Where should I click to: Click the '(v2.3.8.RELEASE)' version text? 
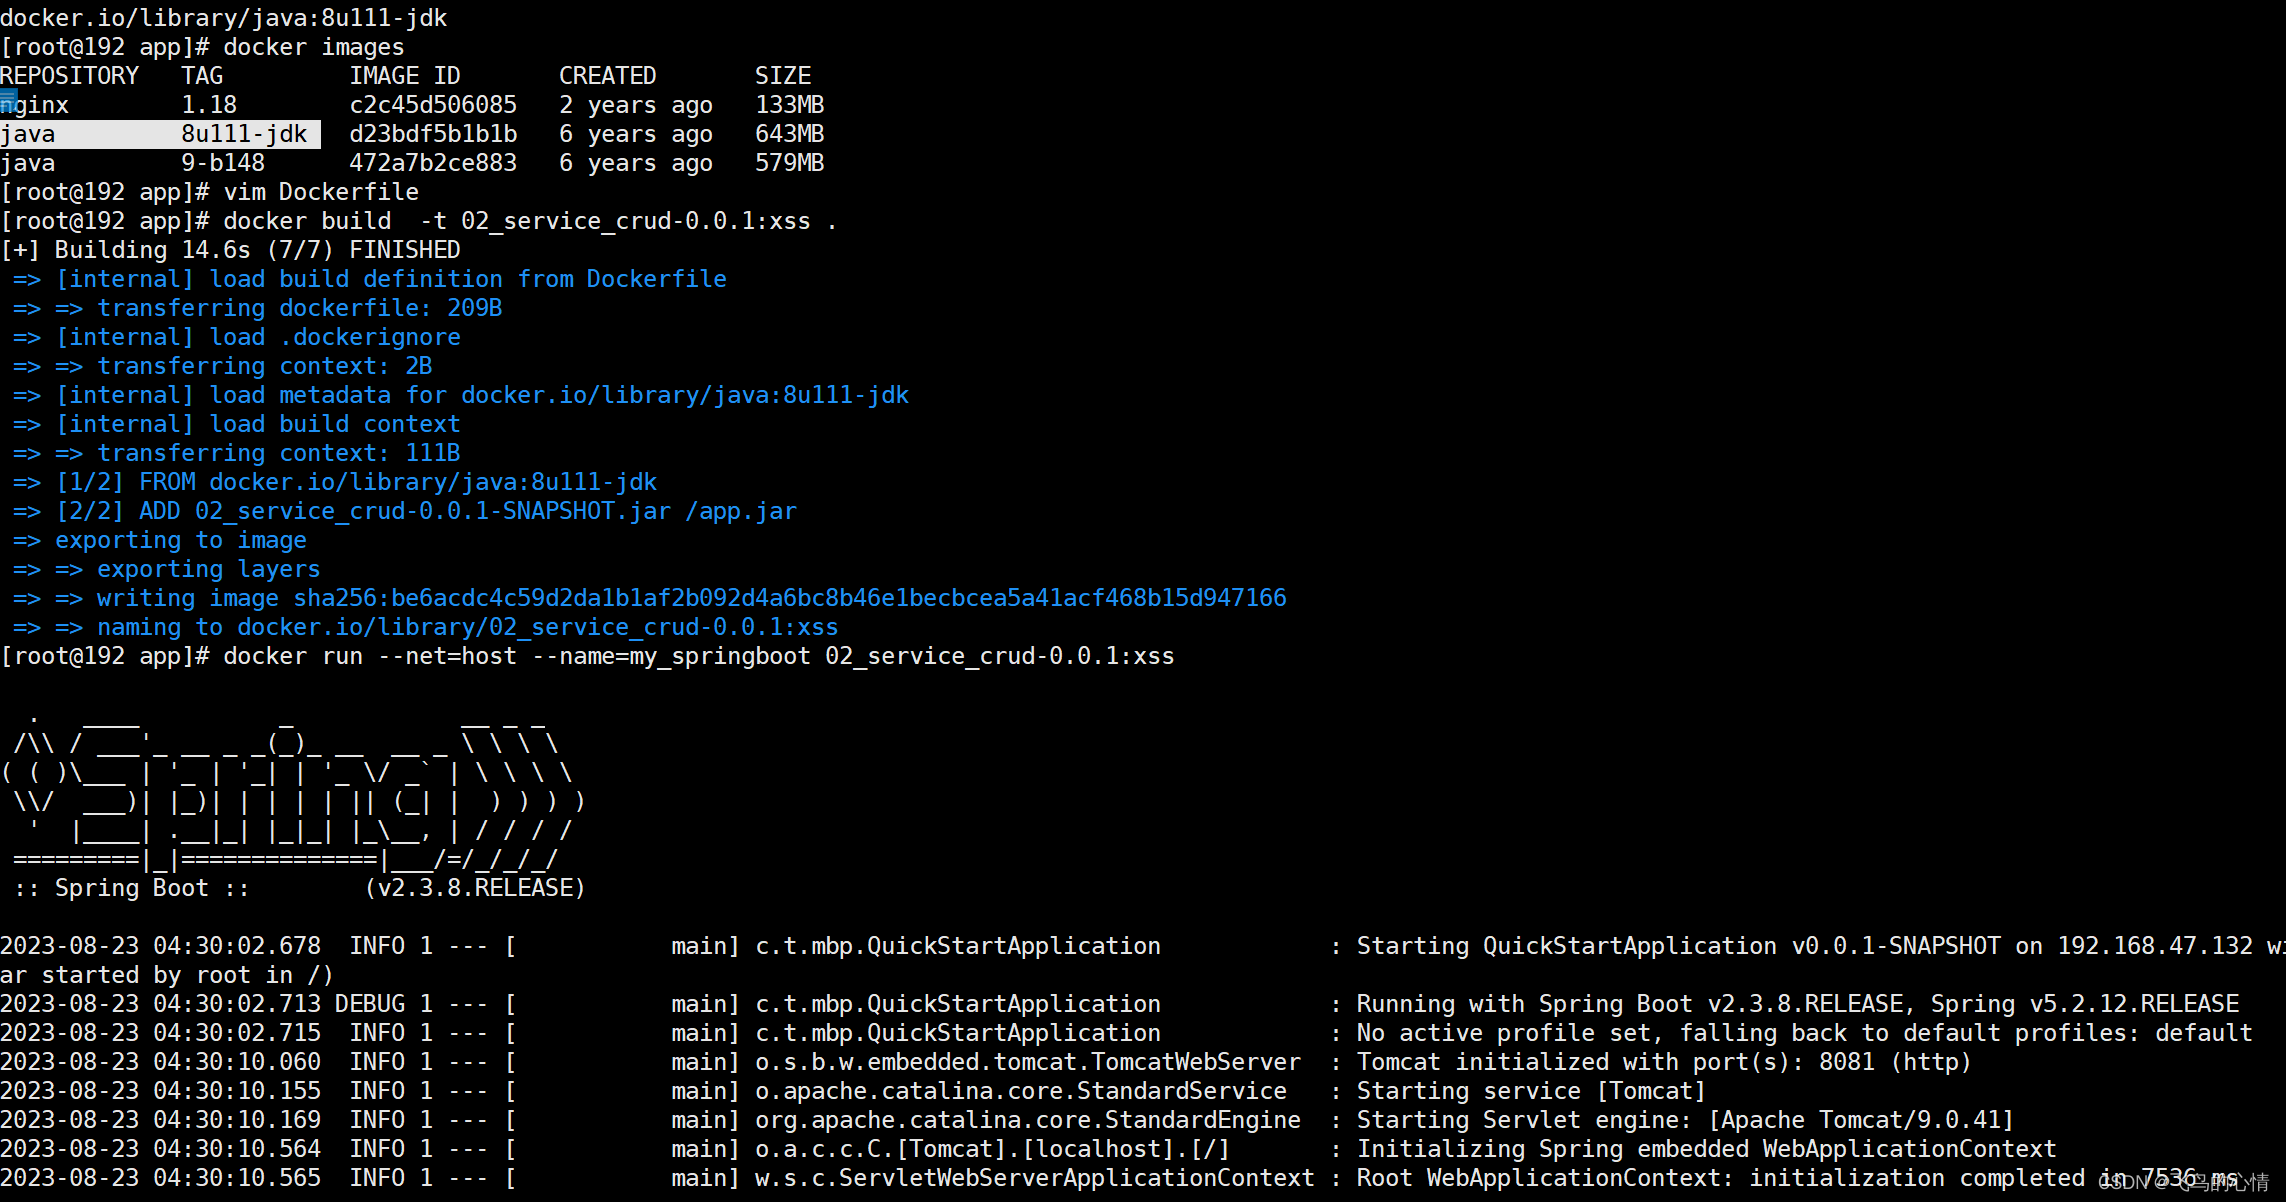point(474,888)
